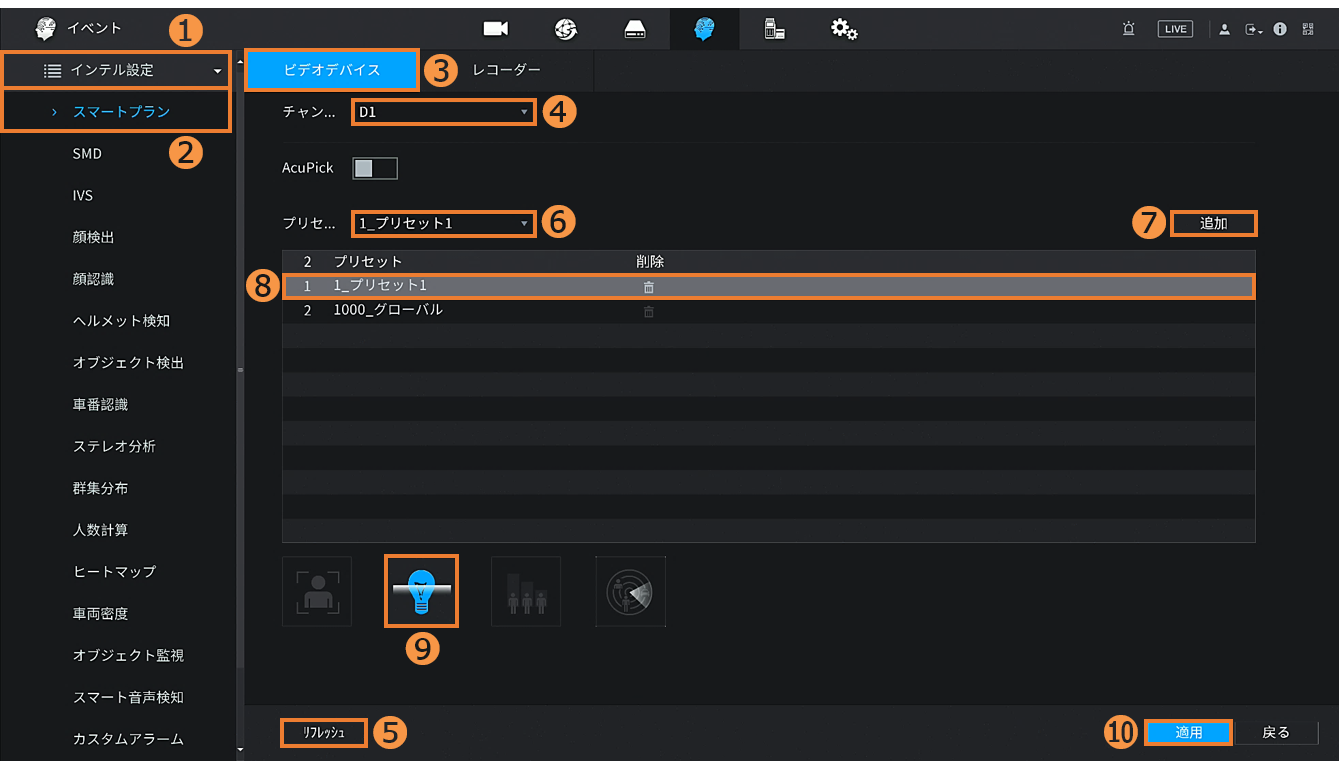The image size is (1339, 782).
Task: Open the camera icon in the top bar
Action: [x=497, y=29]
